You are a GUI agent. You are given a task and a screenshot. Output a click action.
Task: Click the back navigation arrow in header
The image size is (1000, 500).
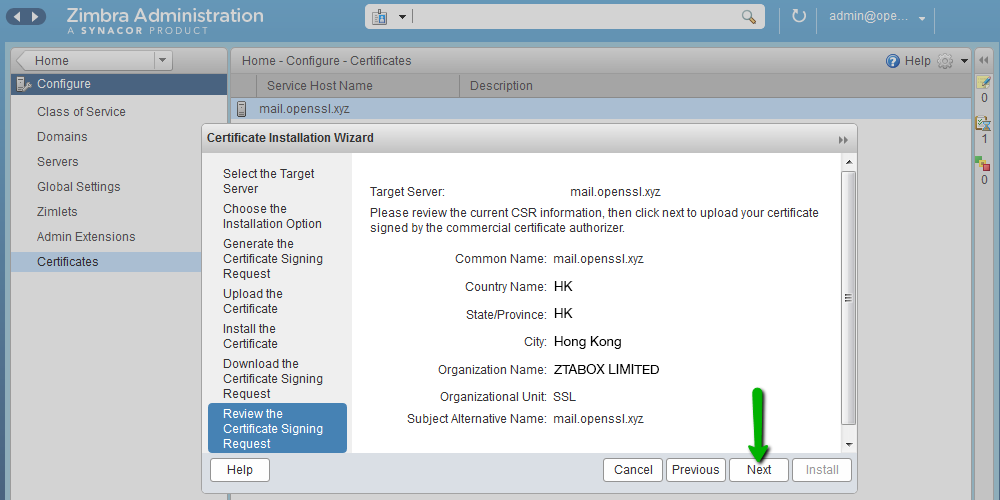click(15, 17)
